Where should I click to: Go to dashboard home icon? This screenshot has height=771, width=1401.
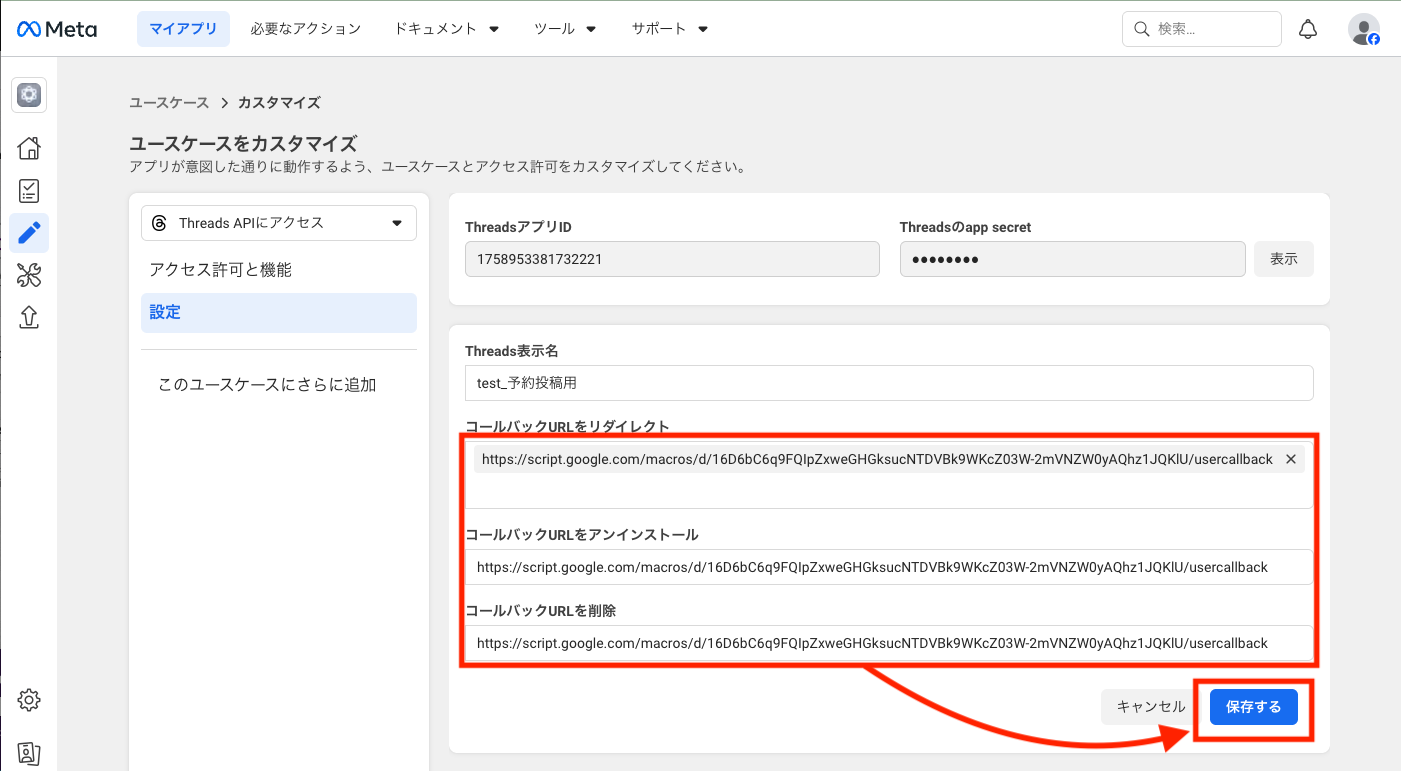coord(29,148)
